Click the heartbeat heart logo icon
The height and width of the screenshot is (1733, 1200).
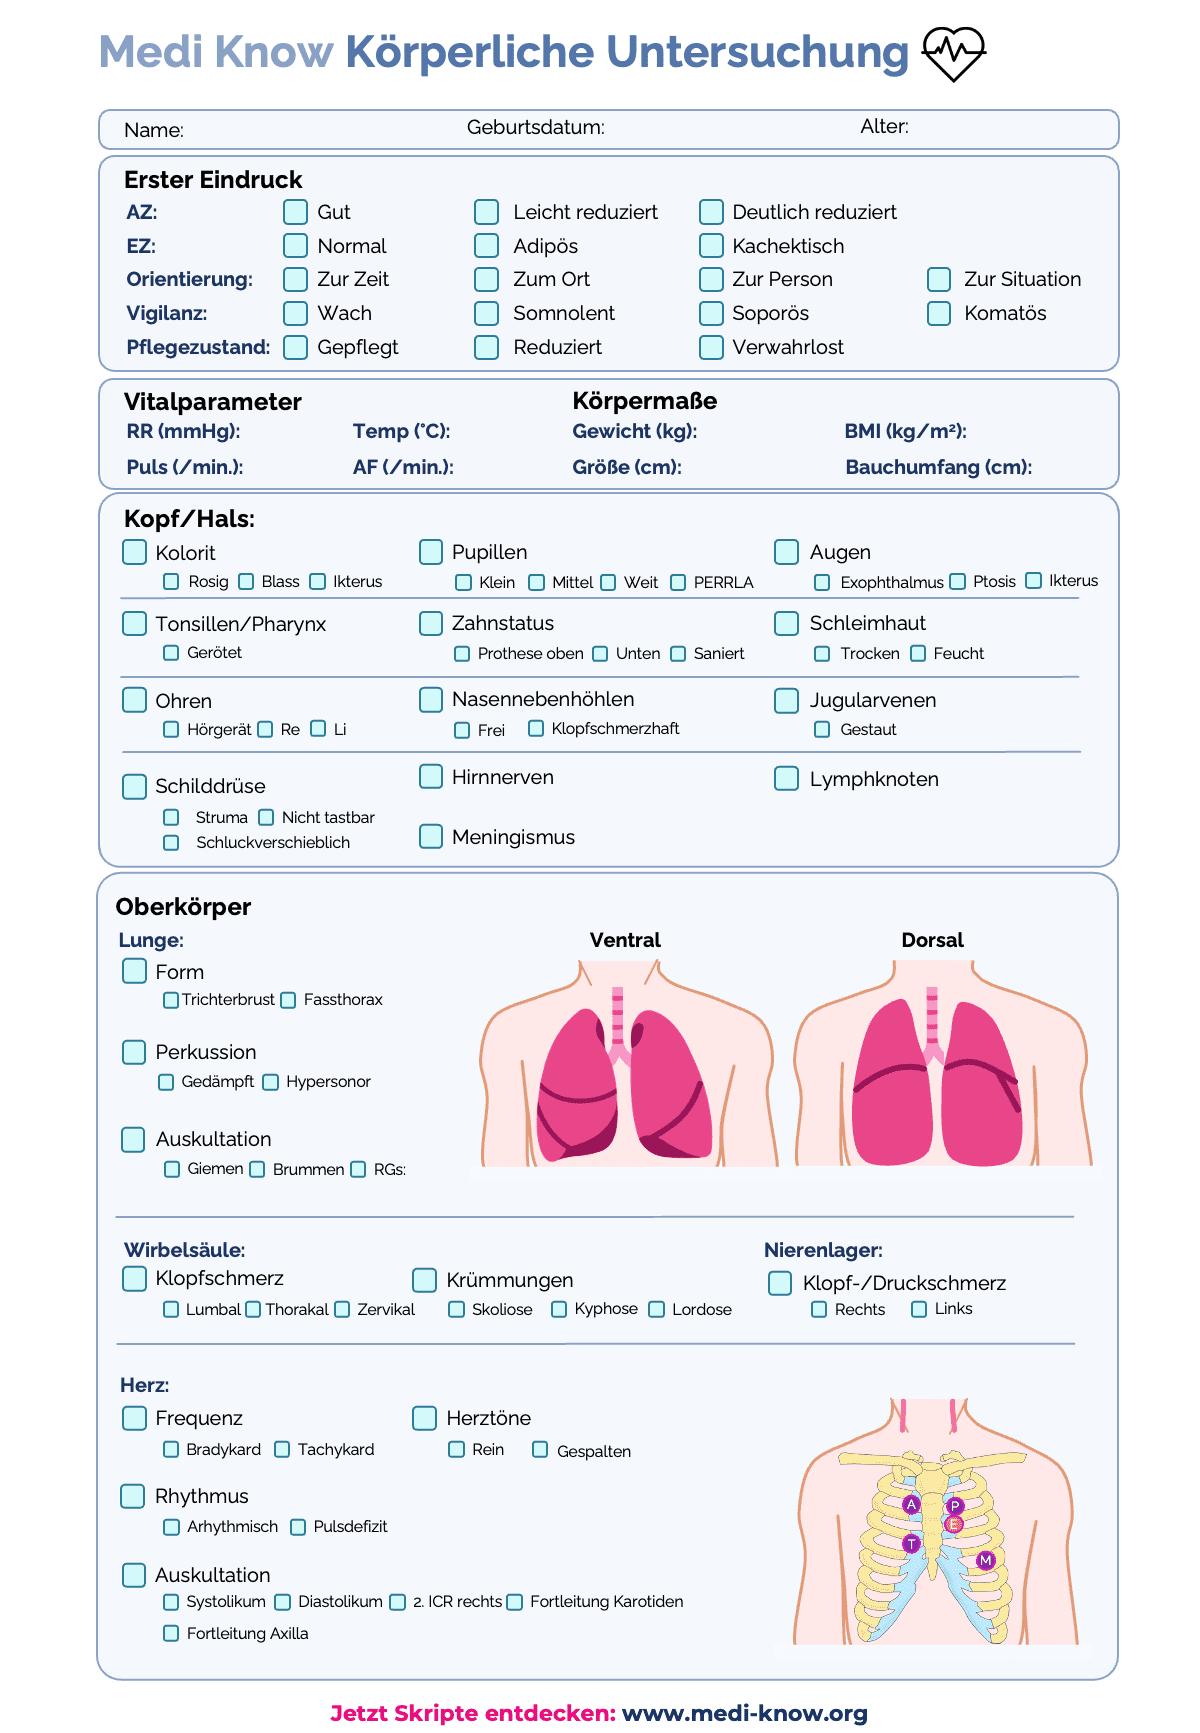(953, 53)
